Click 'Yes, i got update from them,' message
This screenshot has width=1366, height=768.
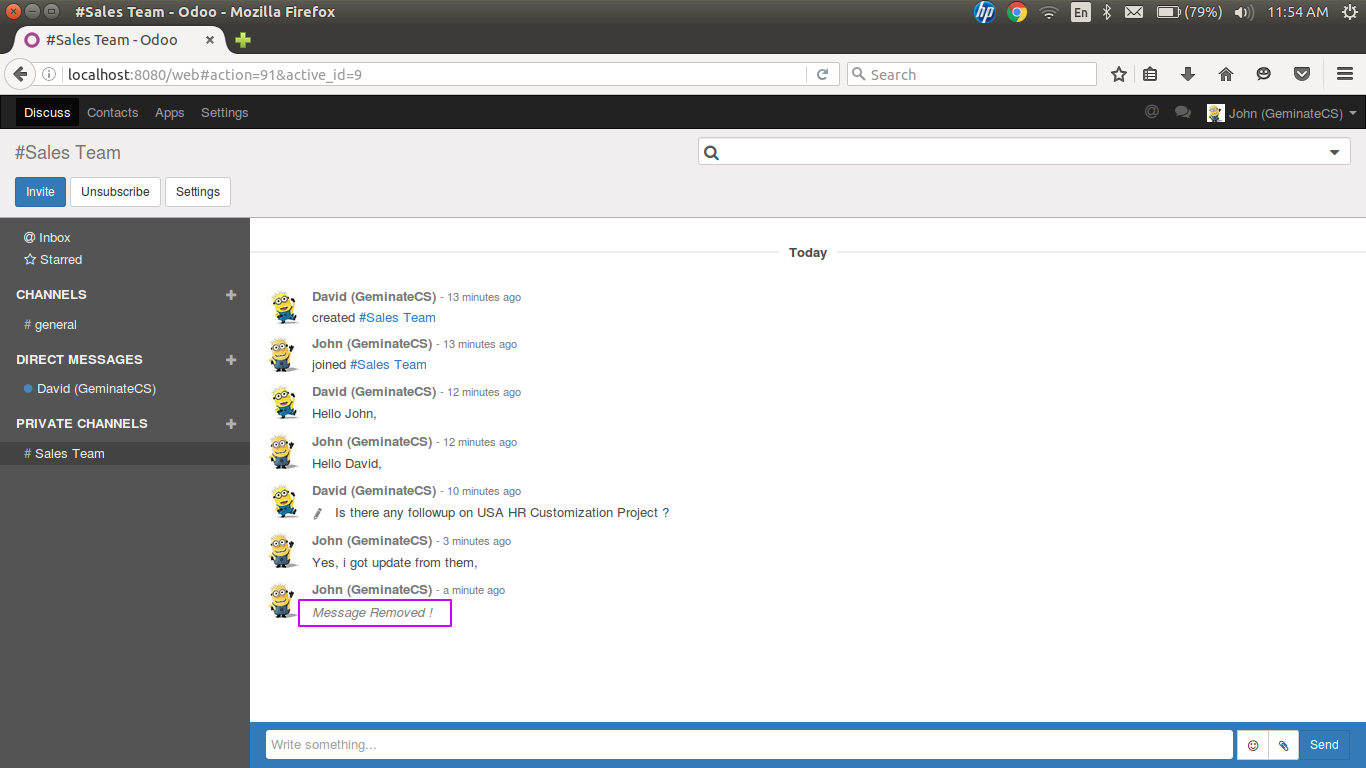395,563
